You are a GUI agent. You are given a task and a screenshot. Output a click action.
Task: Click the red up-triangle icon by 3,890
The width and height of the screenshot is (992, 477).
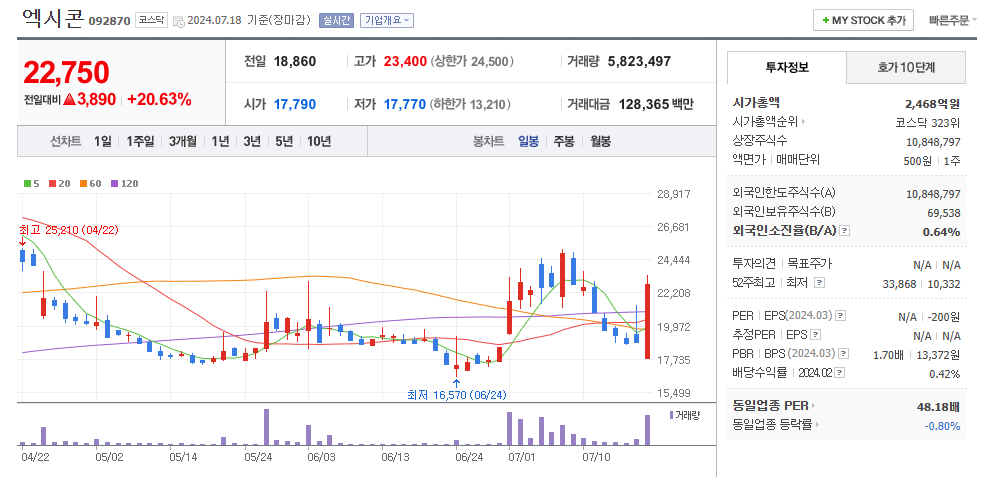(x=70, y=99)
